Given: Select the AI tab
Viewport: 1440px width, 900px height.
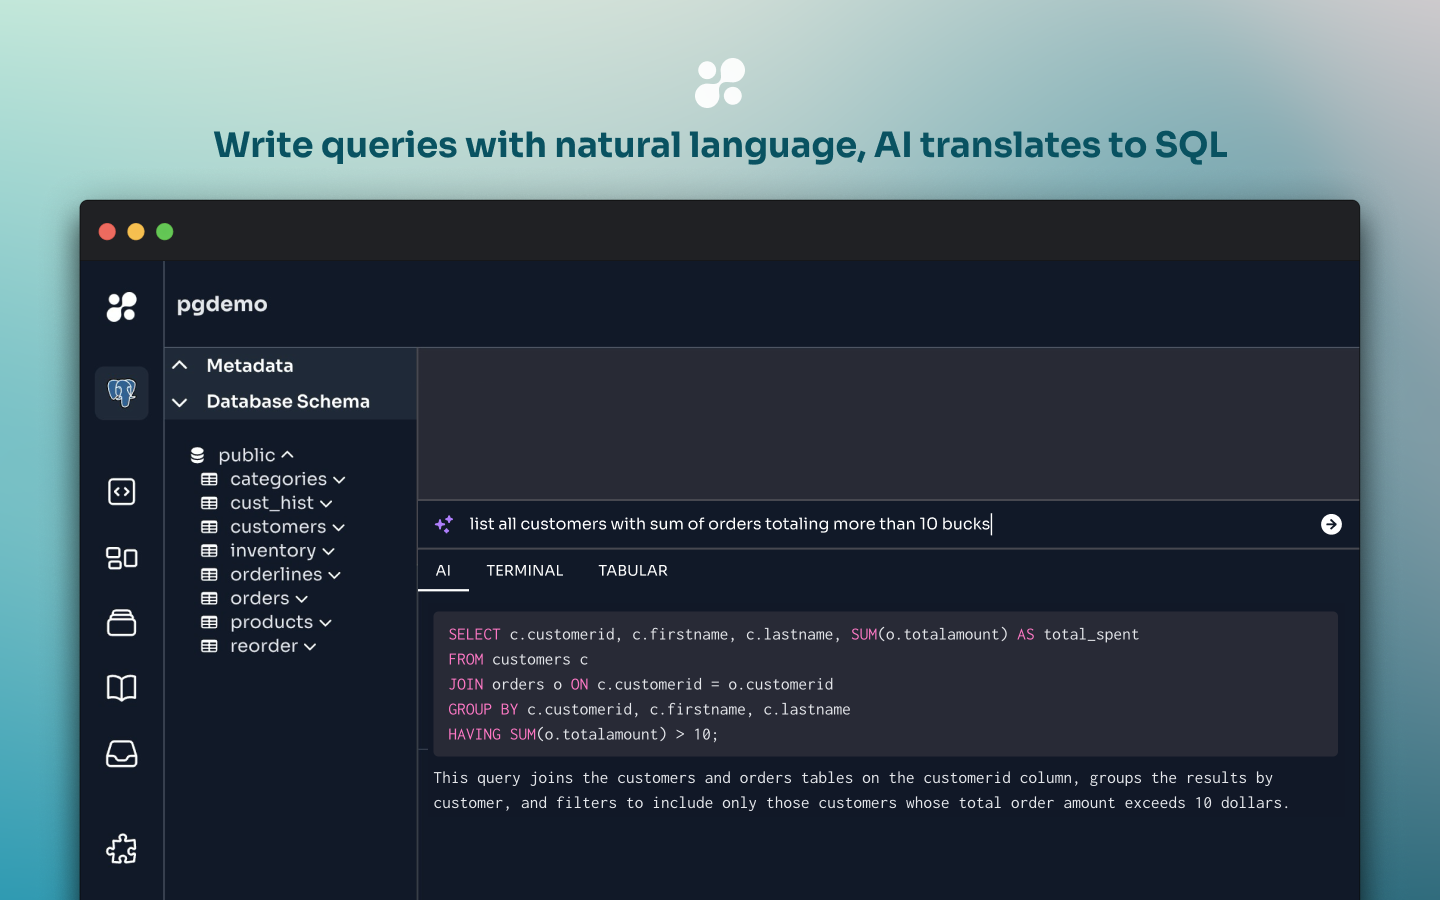Looking at the screenshot, I should pyautogui.click(x=443, y=570).
